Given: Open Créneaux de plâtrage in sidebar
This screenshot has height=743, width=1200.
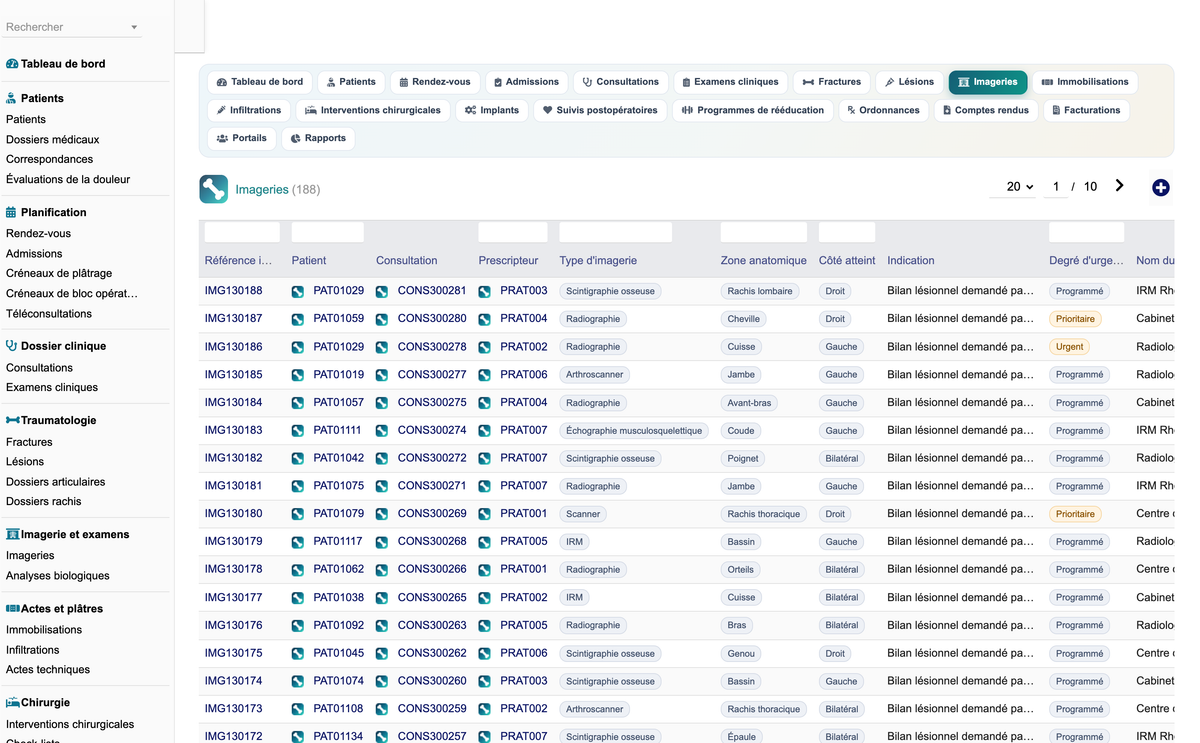Looking at the screenshot, I should pos(59,273).
